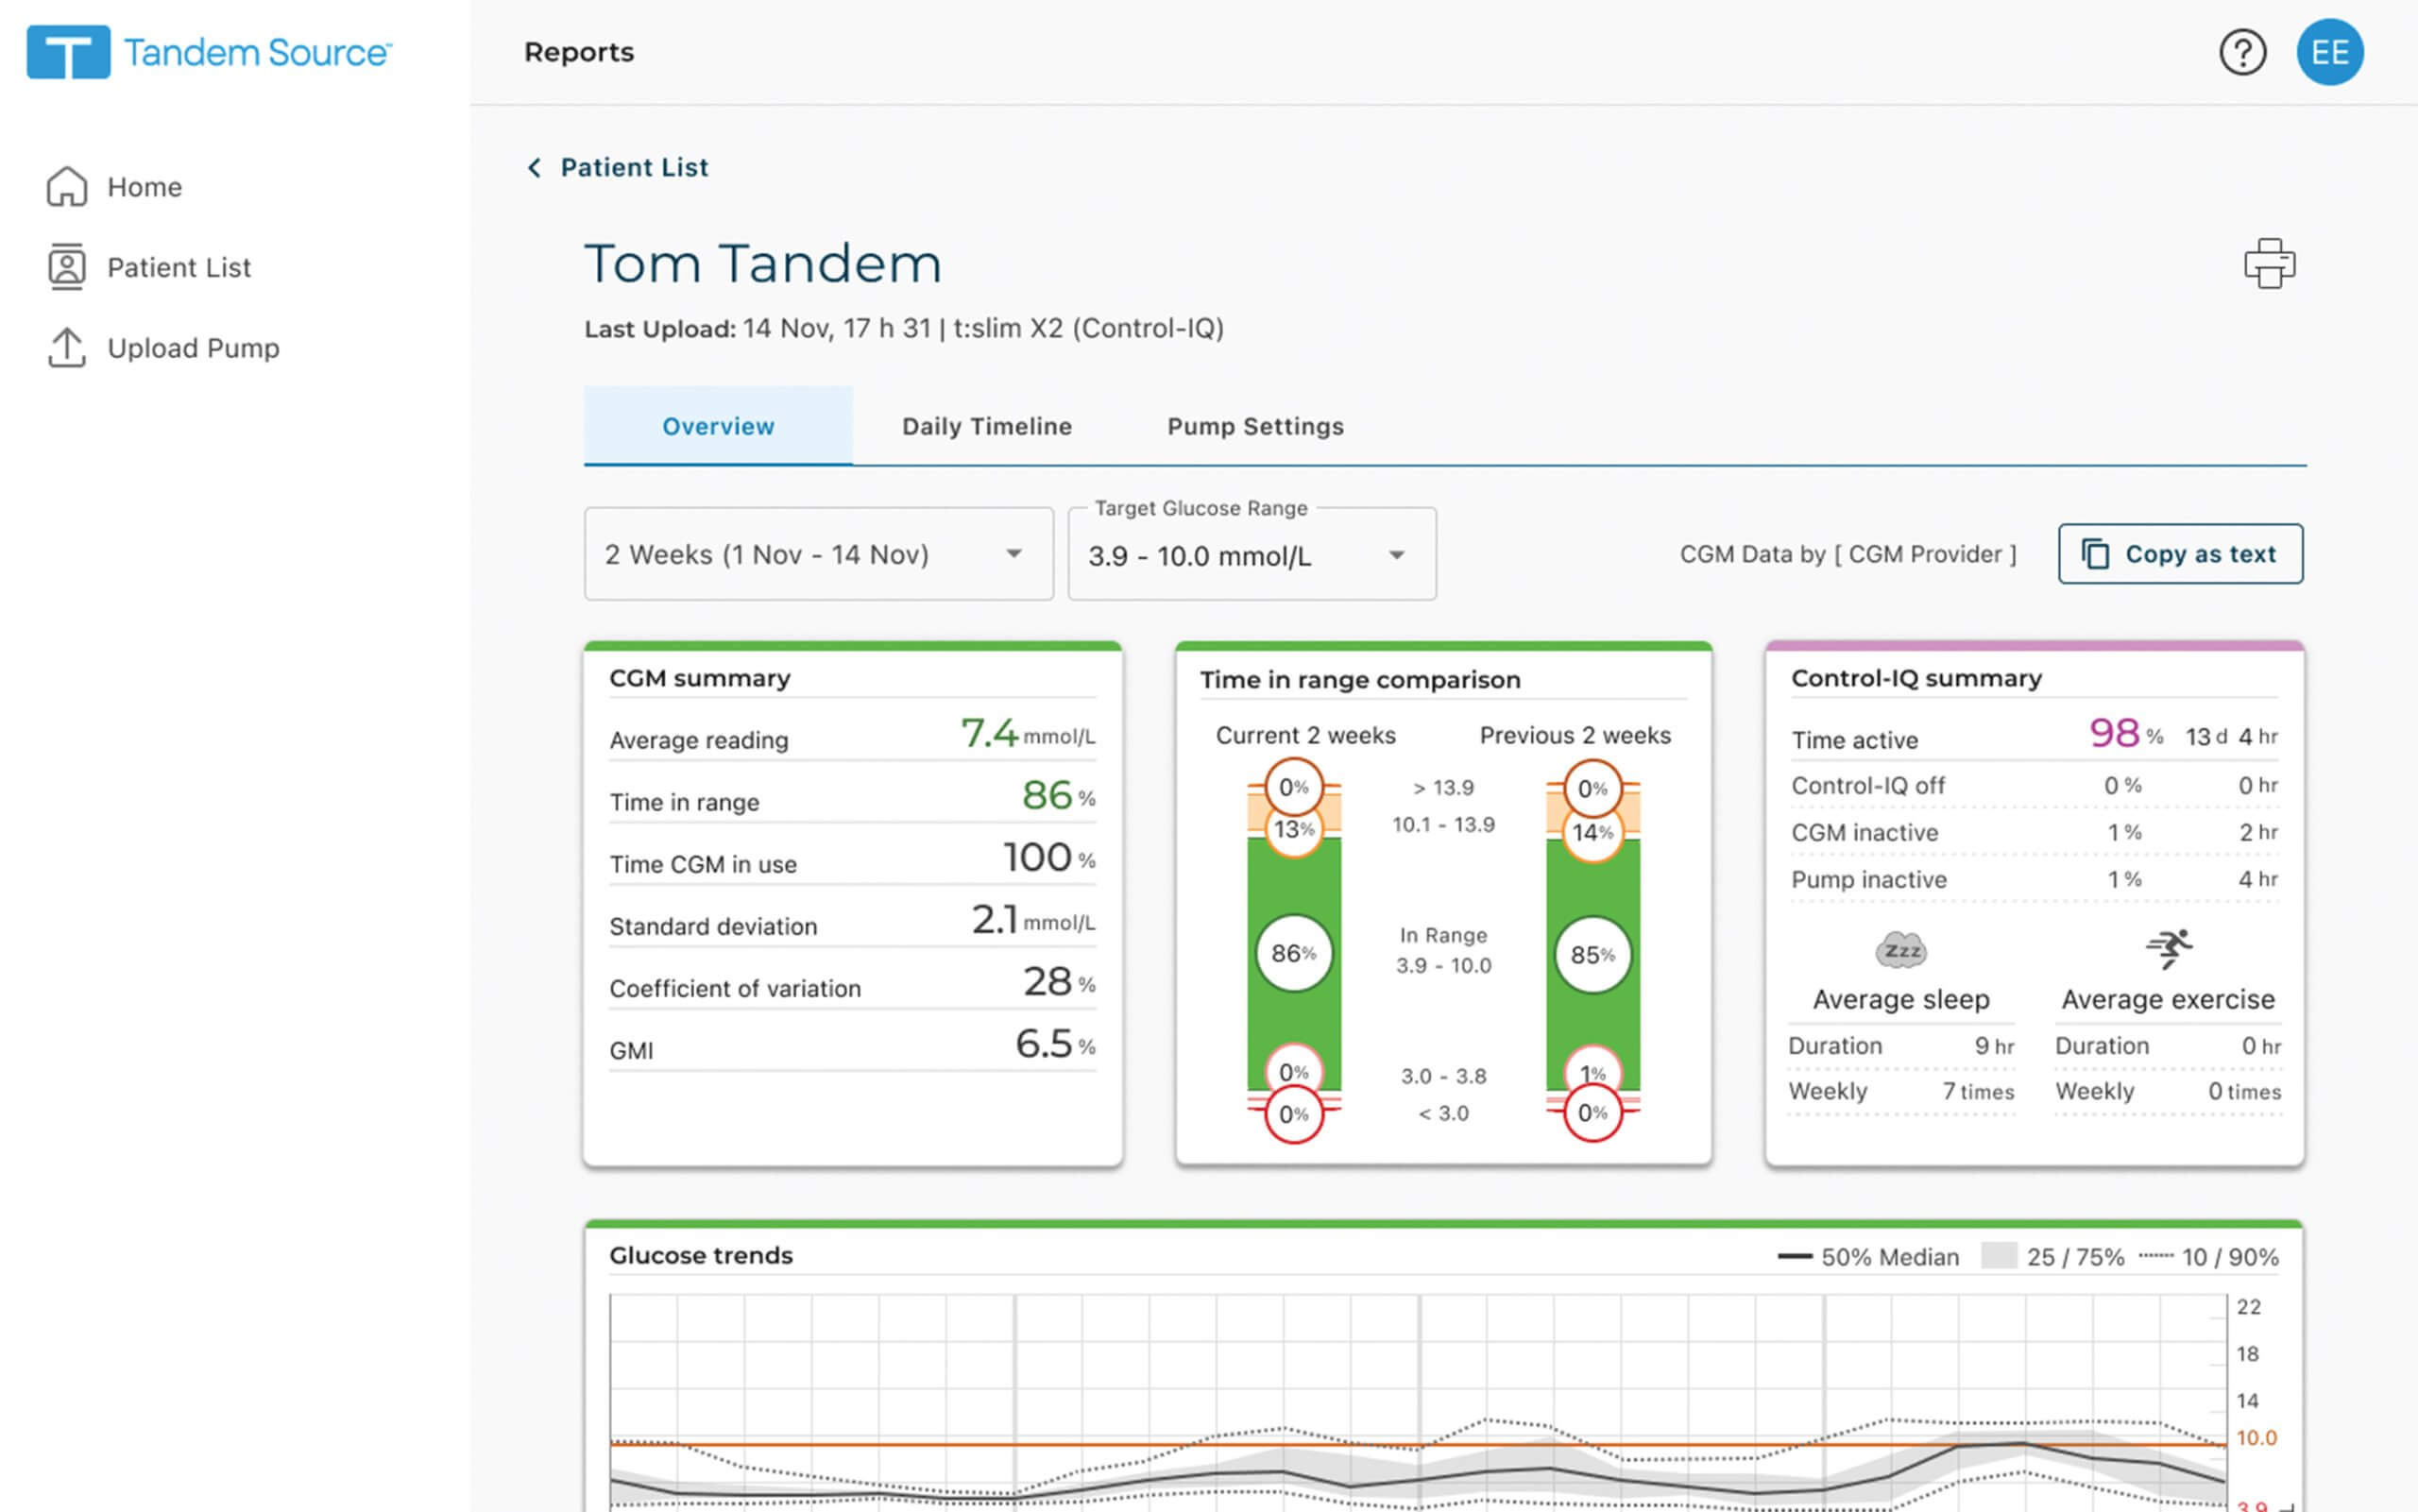Click the arrow of the glucose range selector
This screenshot has height=1512, width=2418.
[x=1396, y=555]
